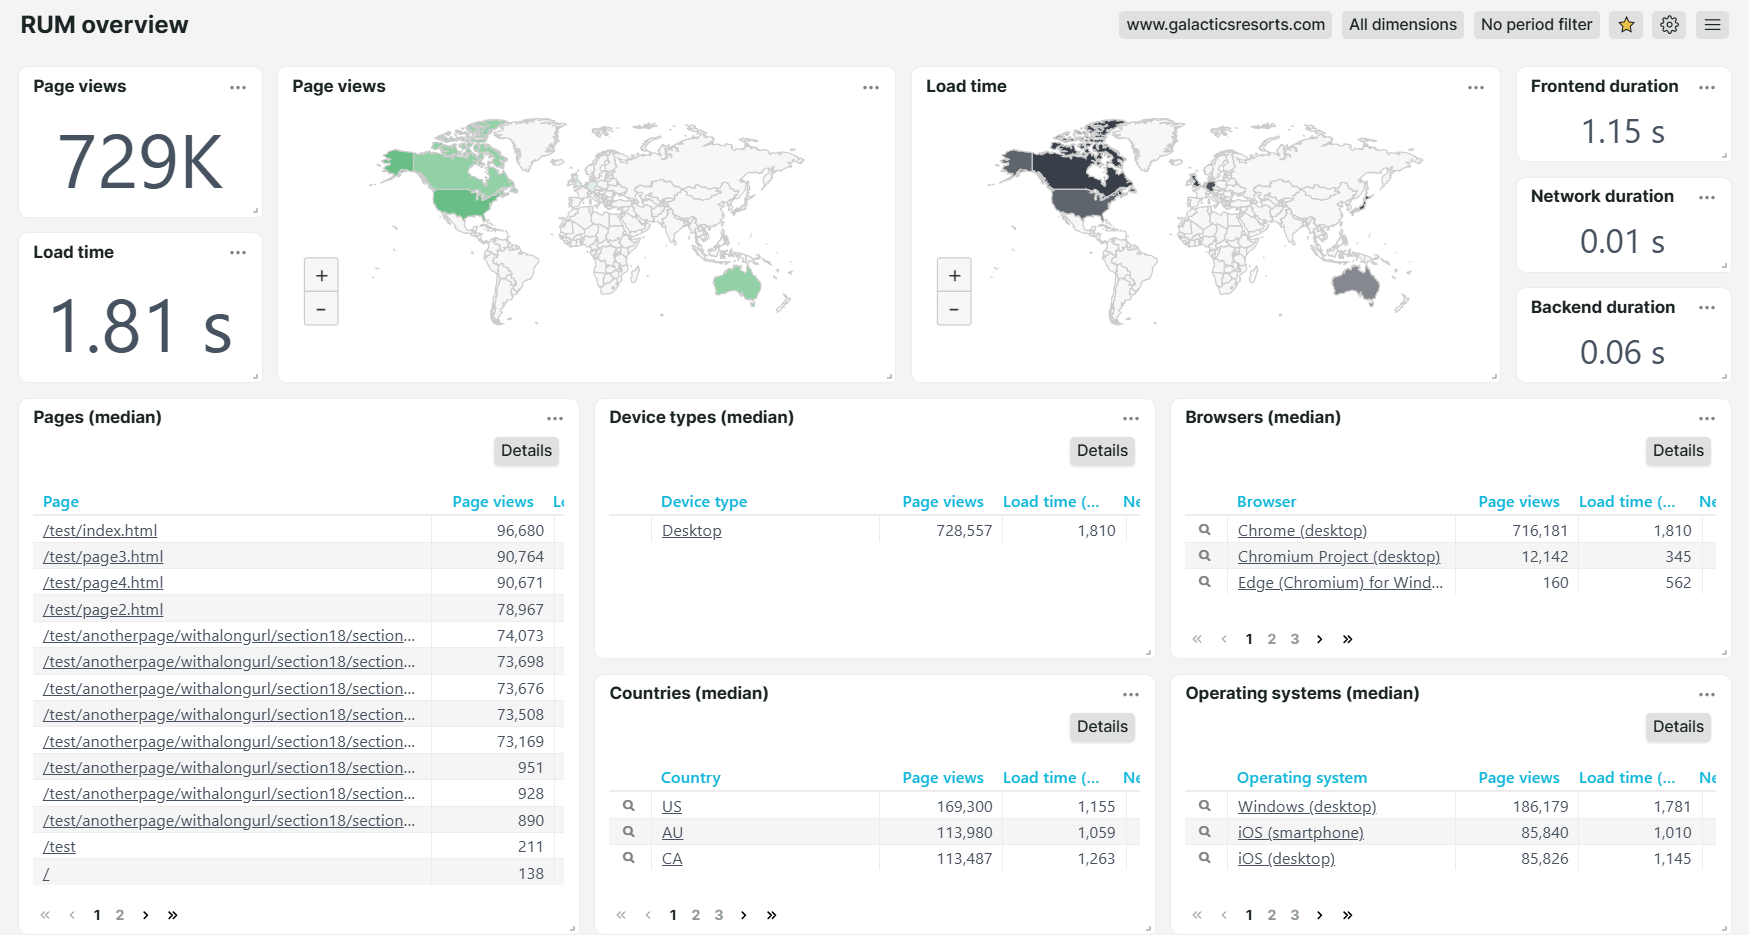Click magnifier icon for Windows (desktop) row
Image resolution: width=1749 pixels, height=935 pixels.
pos(1205,806)
